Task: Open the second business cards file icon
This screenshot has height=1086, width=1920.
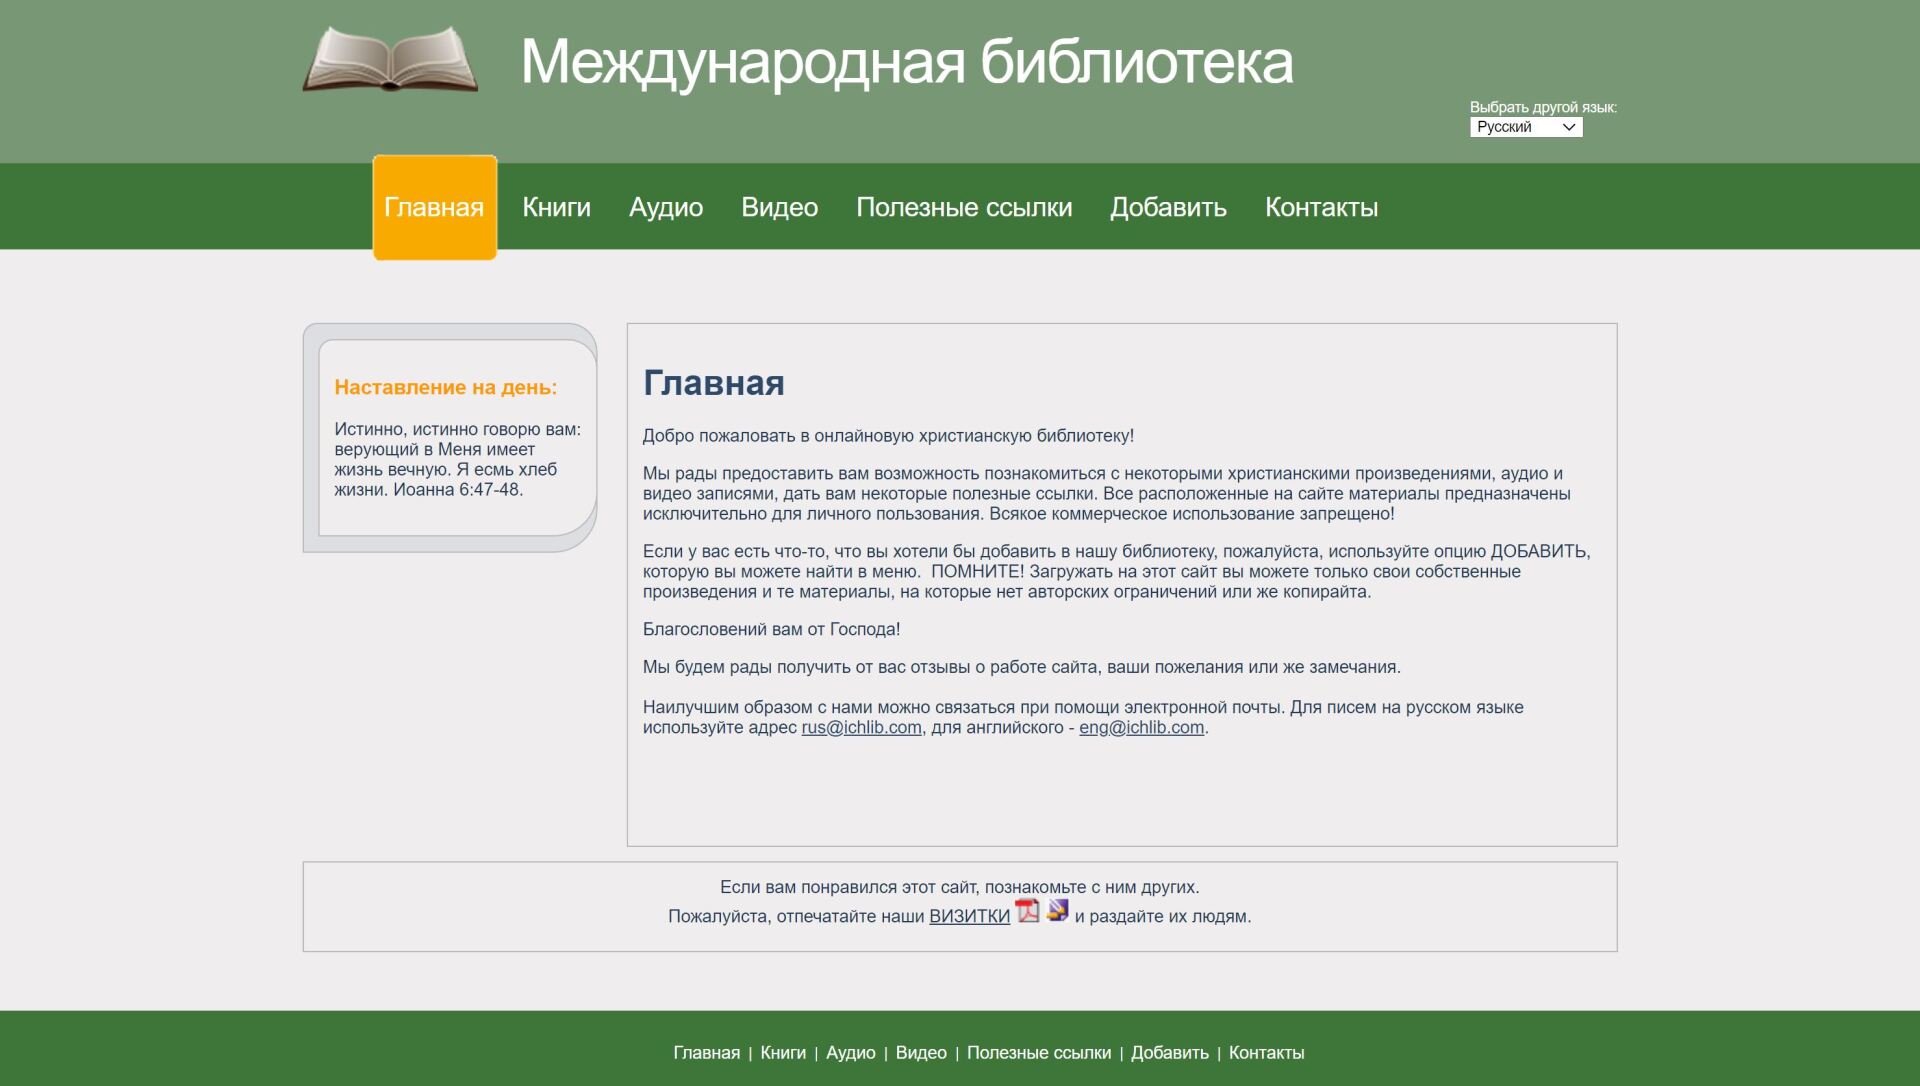Action: click(x=1058, y=911)
